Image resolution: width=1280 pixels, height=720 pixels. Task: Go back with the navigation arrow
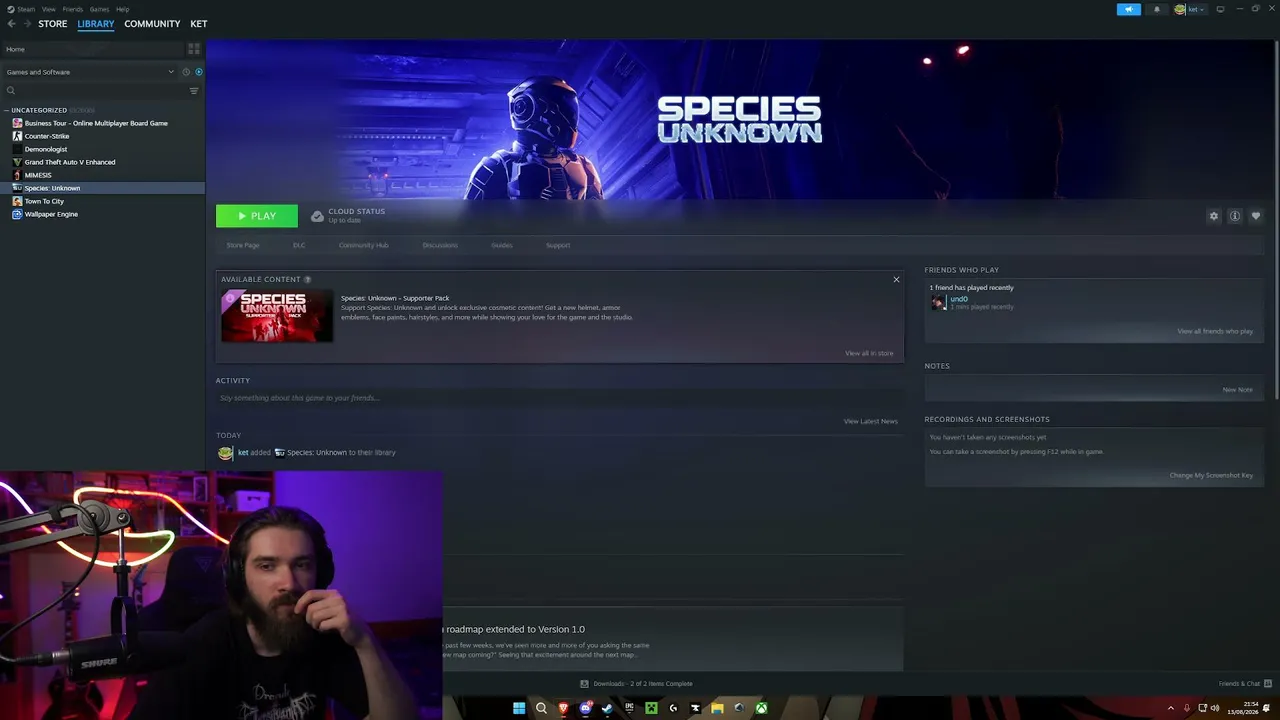point(12,24)
